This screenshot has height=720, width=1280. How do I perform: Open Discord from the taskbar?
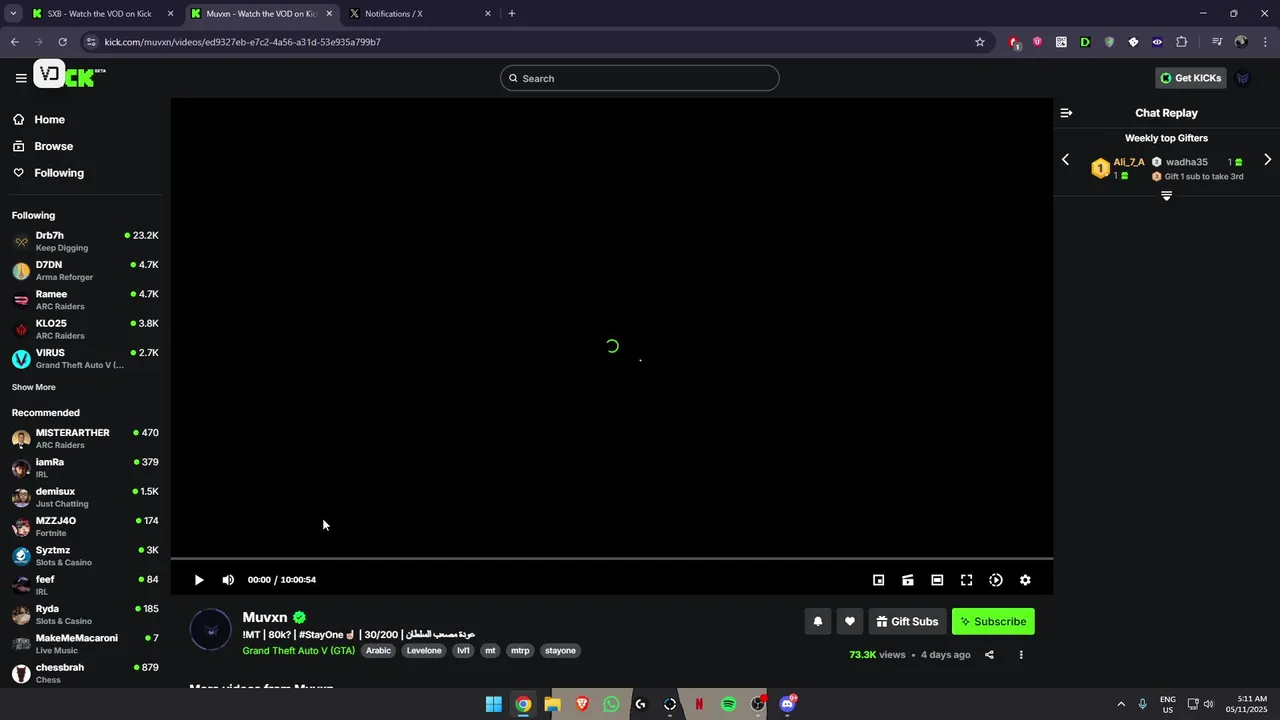pyautogui.click(x=788, y=704)
